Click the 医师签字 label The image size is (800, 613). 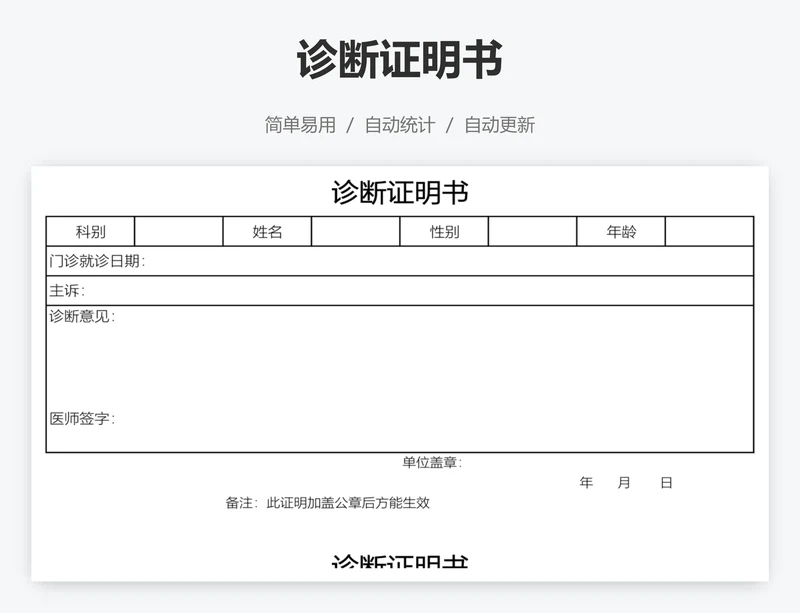coord(82,419)
